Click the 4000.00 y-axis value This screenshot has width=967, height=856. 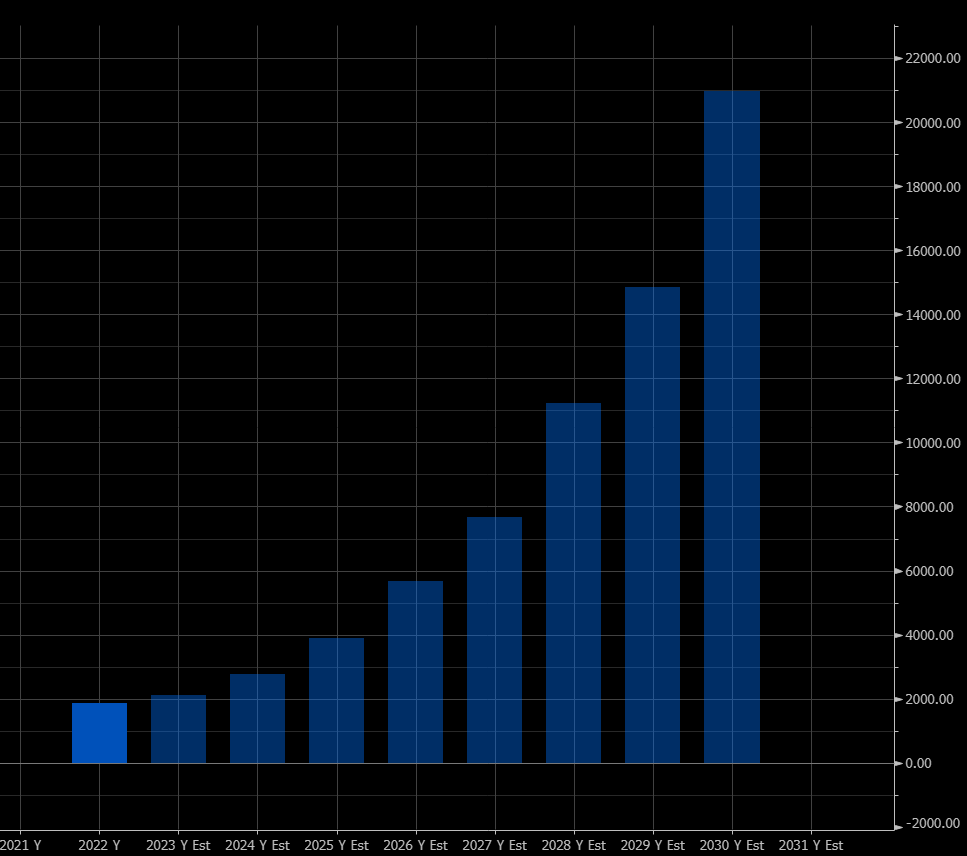pos(929,635)
